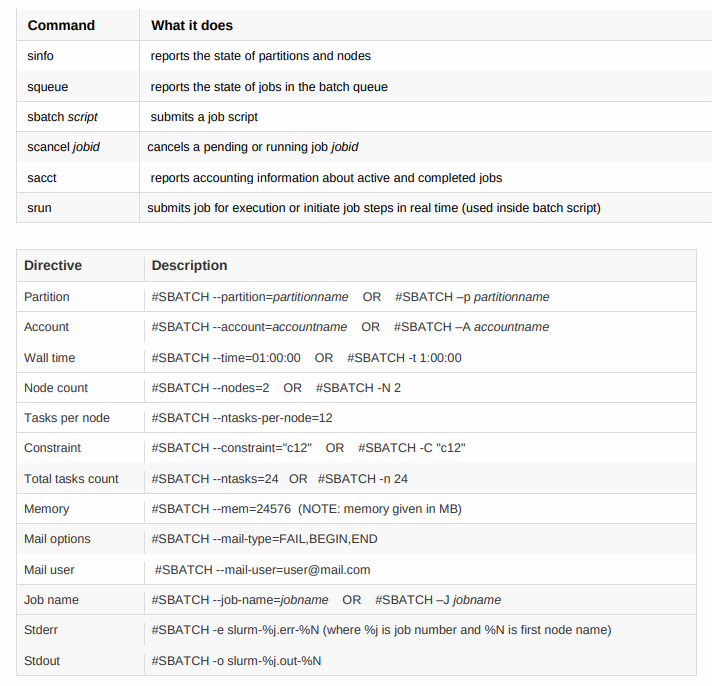The width and height of the screenshot is (712, 686).
Task: Click the Tasks per node label
Action: (x=67, y=418)
